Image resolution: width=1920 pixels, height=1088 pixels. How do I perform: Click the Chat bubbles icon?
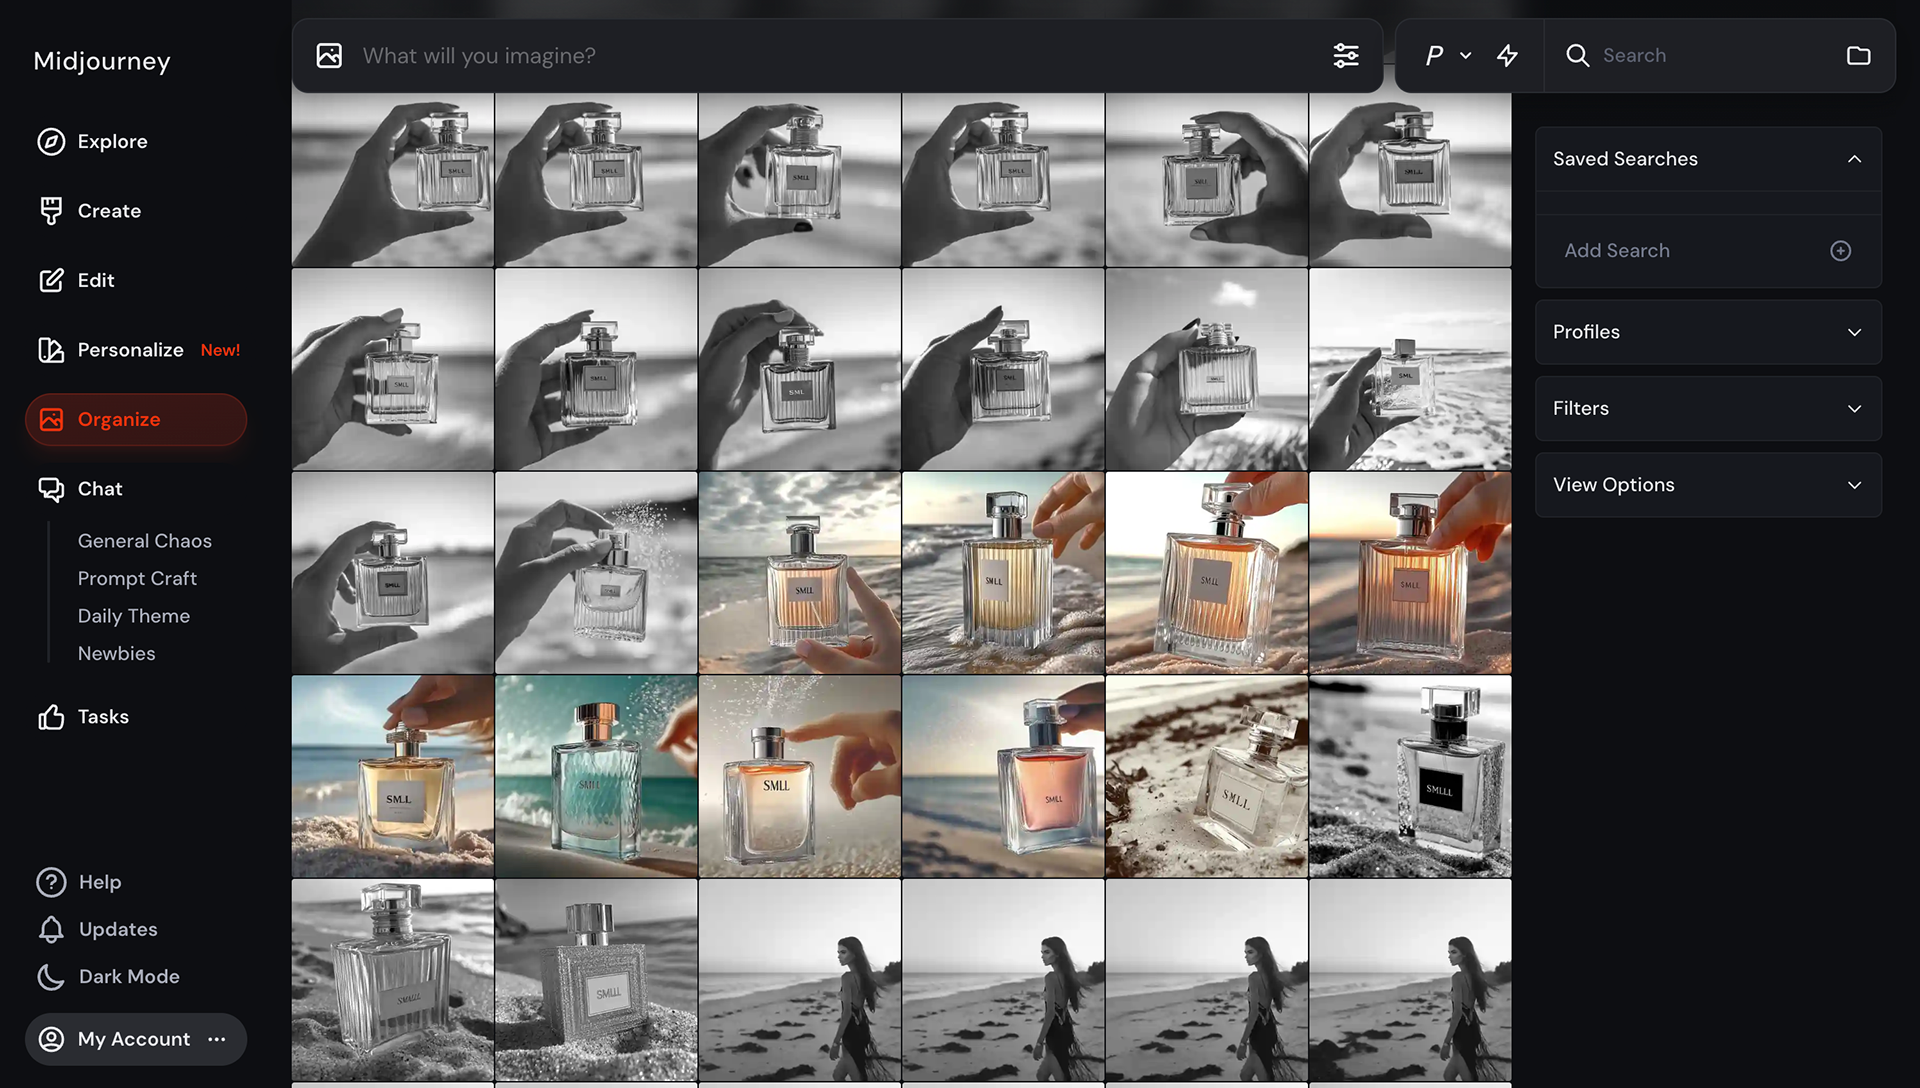[51, 489]
